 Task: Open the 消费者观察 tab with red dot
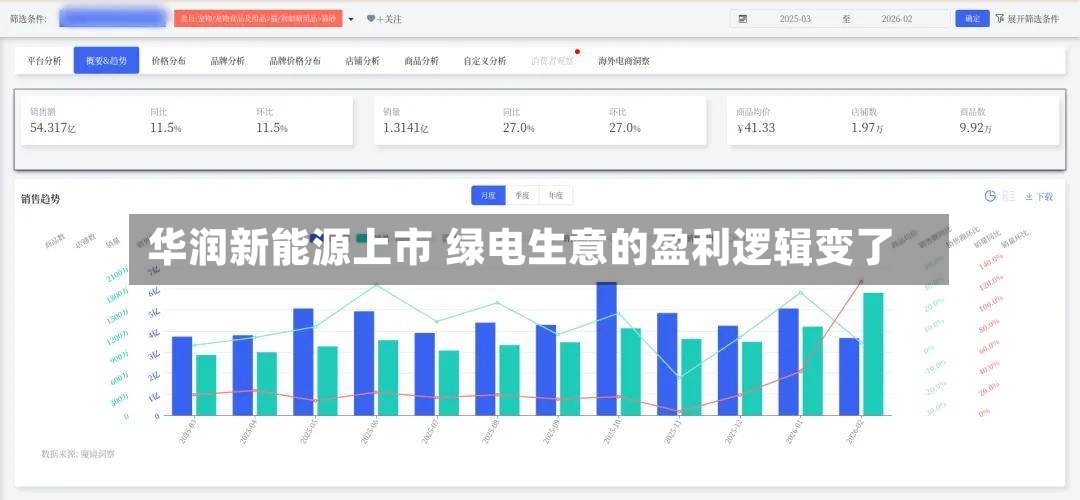(x=552, y=61)
